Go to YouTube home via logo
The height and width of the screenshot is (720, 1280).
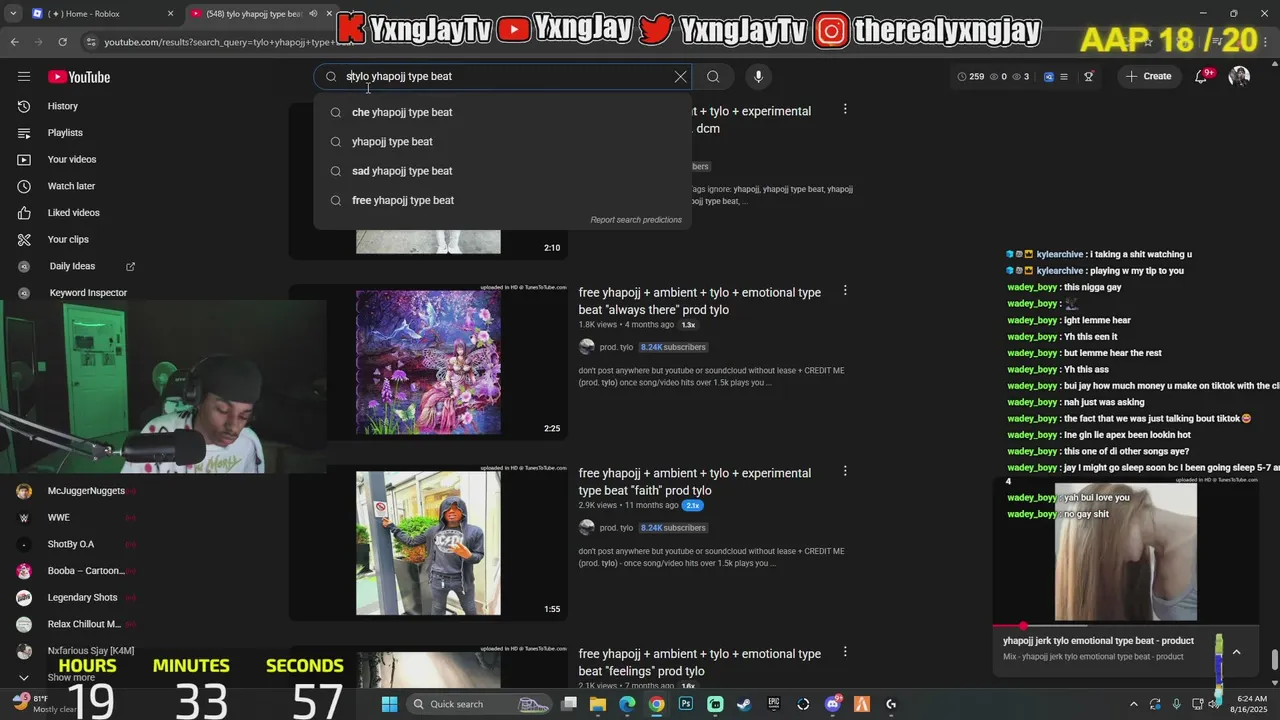tap(79, 77)
